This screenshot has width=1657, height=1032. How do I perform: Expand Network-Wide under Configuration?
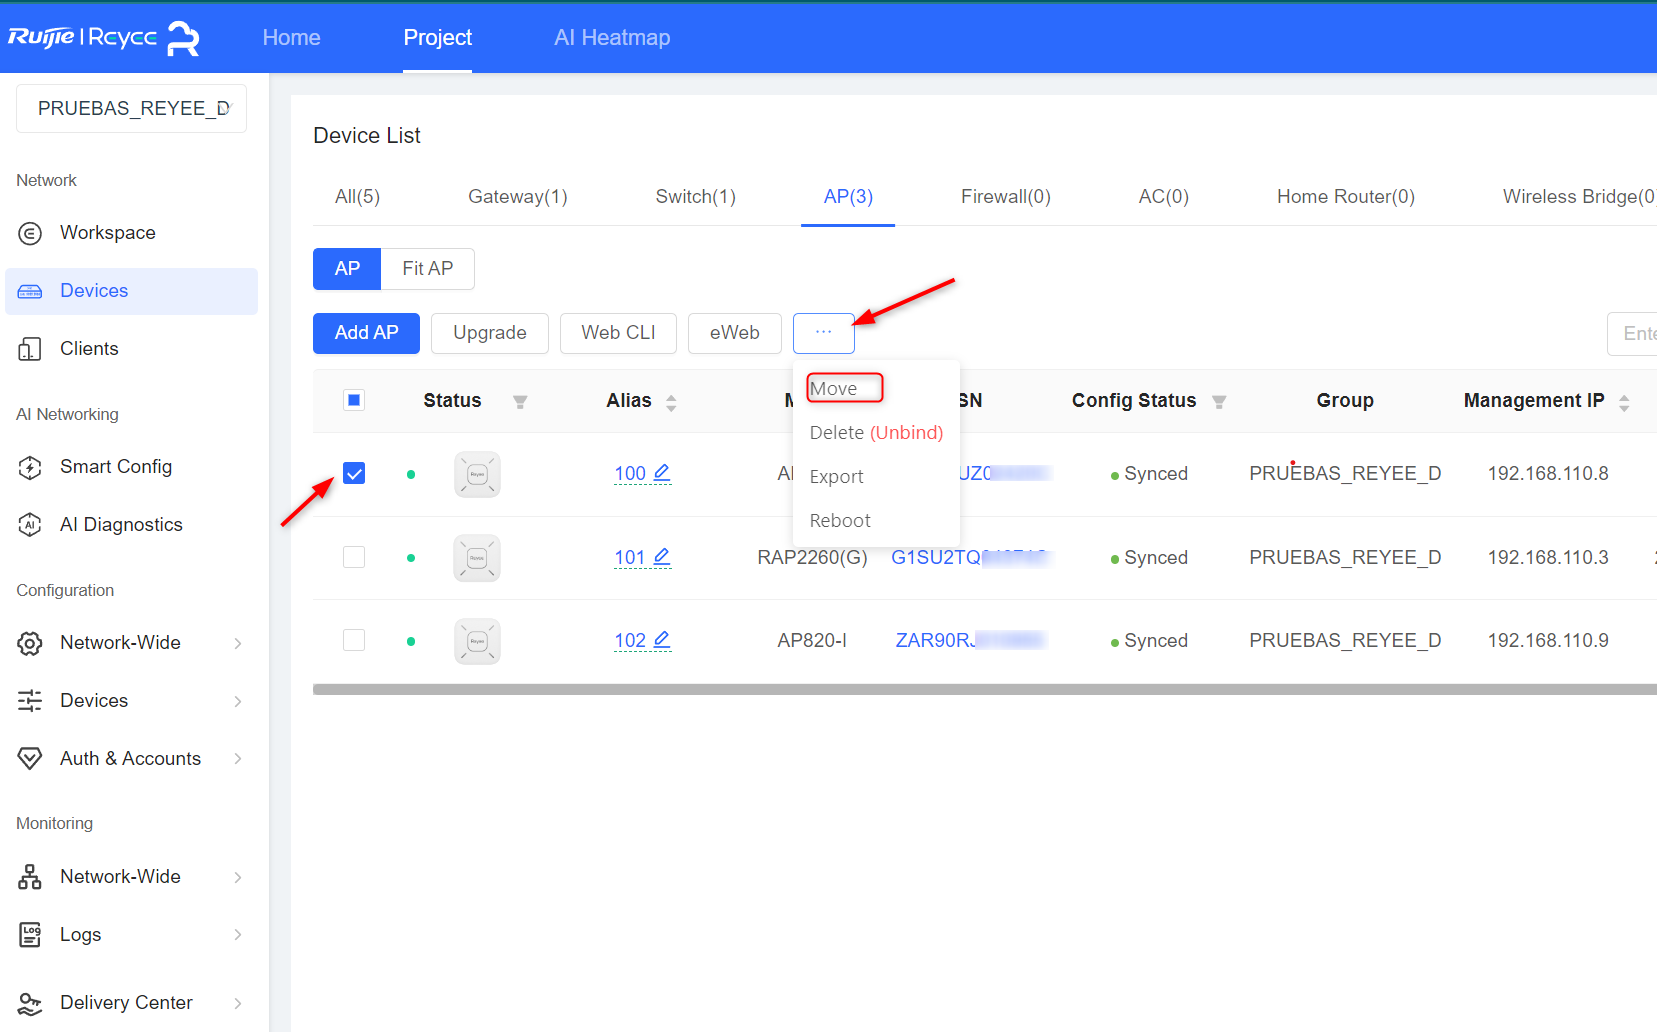coord(131,643)
